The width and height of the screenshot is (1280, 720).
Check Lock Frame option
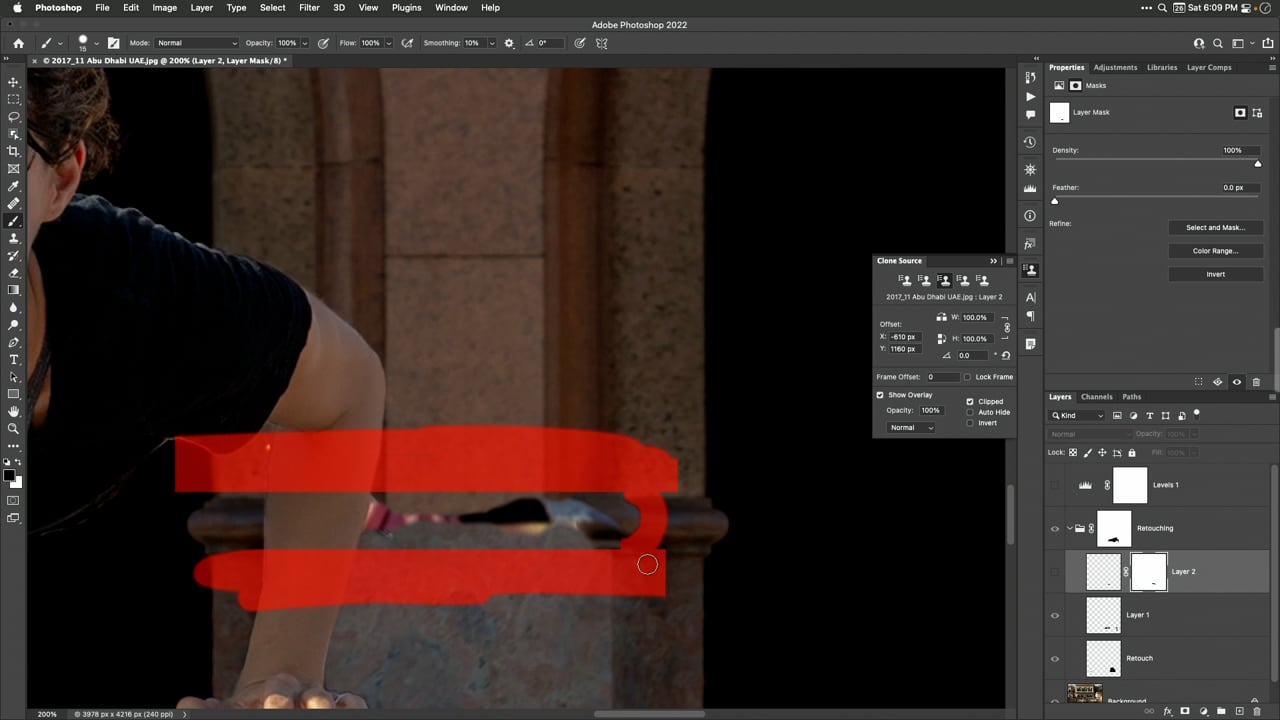(967, 377)
